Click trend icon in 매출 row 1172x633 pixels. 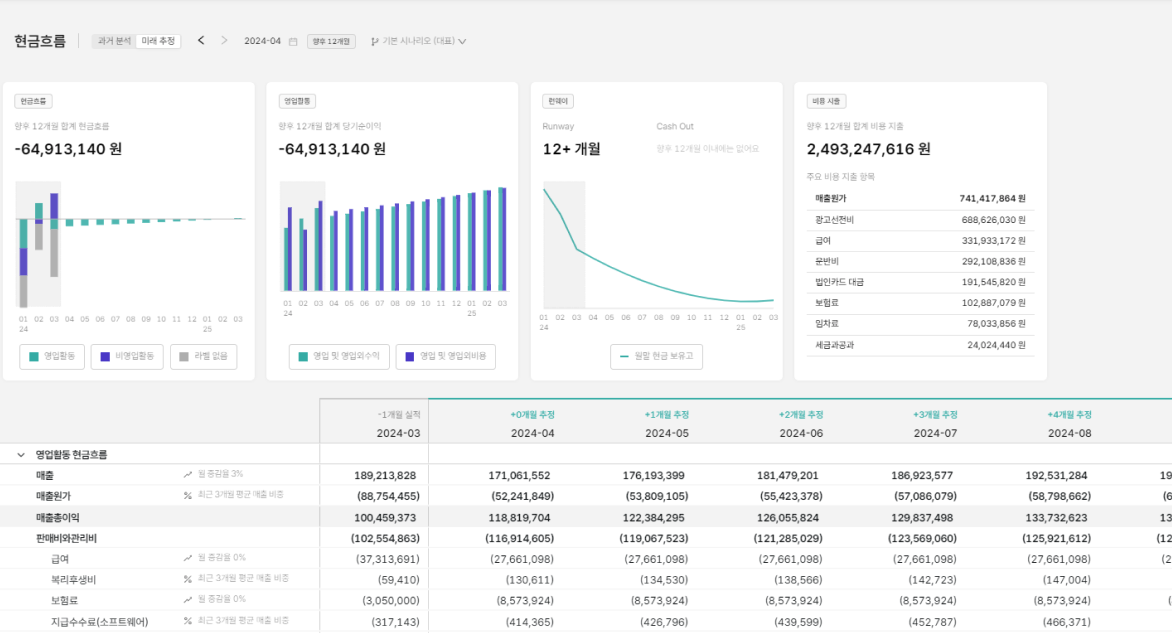(x=188, y=475)
